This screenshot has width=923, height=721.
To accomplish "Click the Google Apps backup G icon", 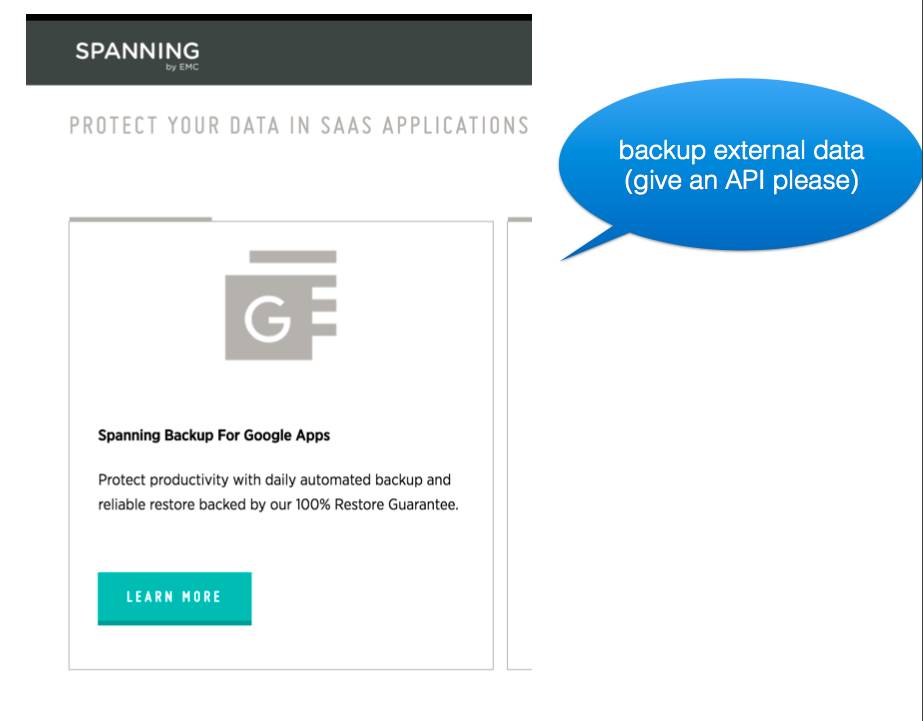I will click(281, 305).
